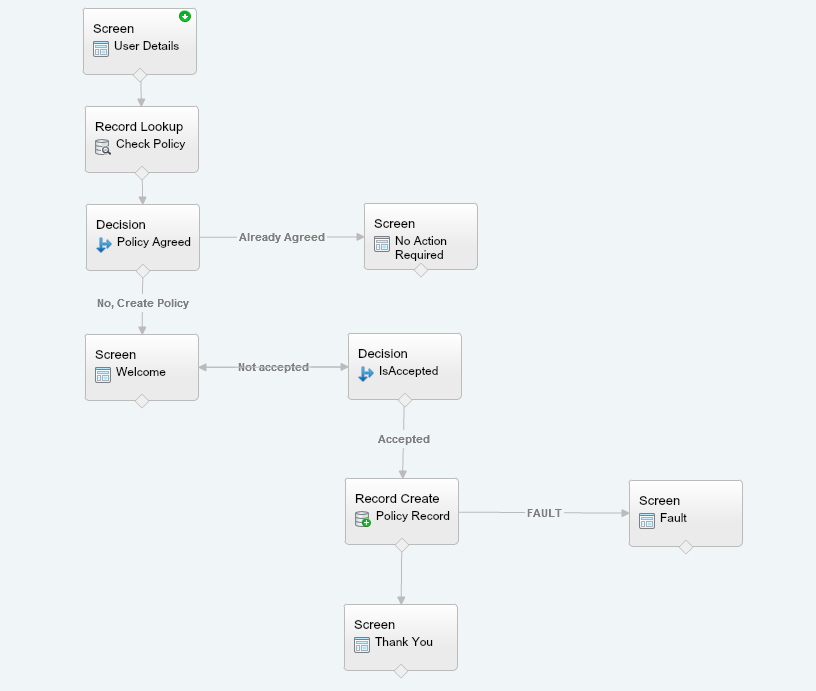This screenshot has height=691, width=816.
Task: Click the Policy Record create icon
Action: pyautogui.click(x=363, y=518)
